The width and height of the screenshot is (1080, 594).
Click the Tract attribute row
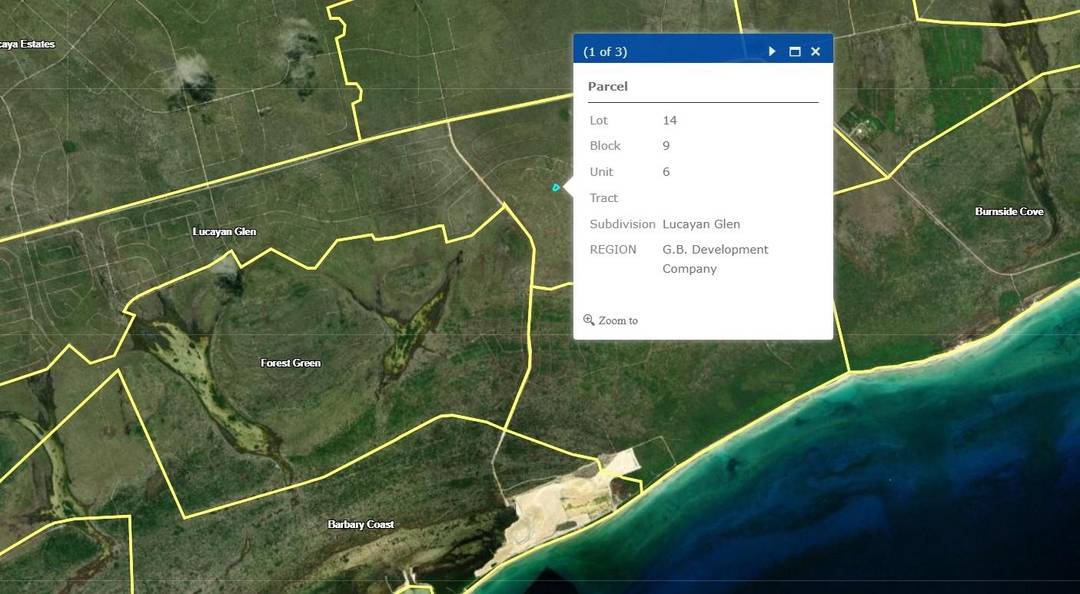coord(603,197)
